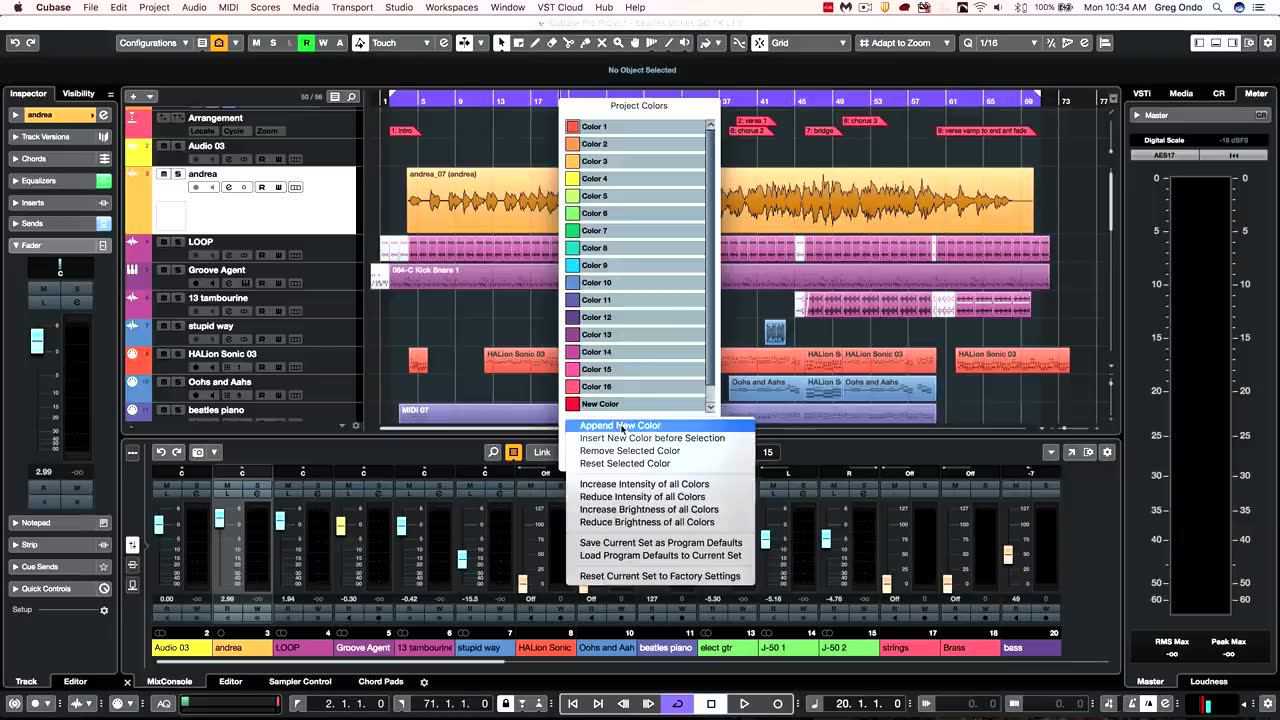Click the track list search magnifier icon
Screen dimensions: 1280x720
352,97
